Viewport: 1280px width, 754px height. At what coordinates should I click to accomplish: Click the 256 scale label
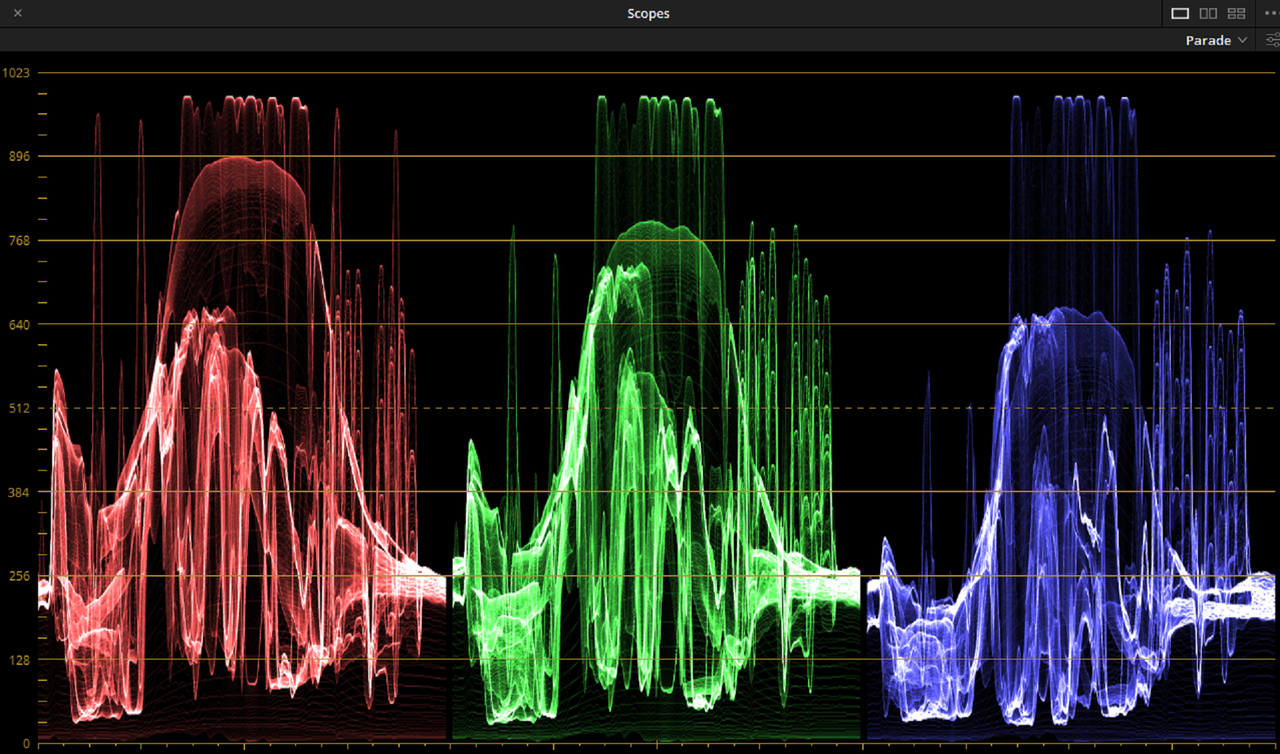click(x=20, y=576)
